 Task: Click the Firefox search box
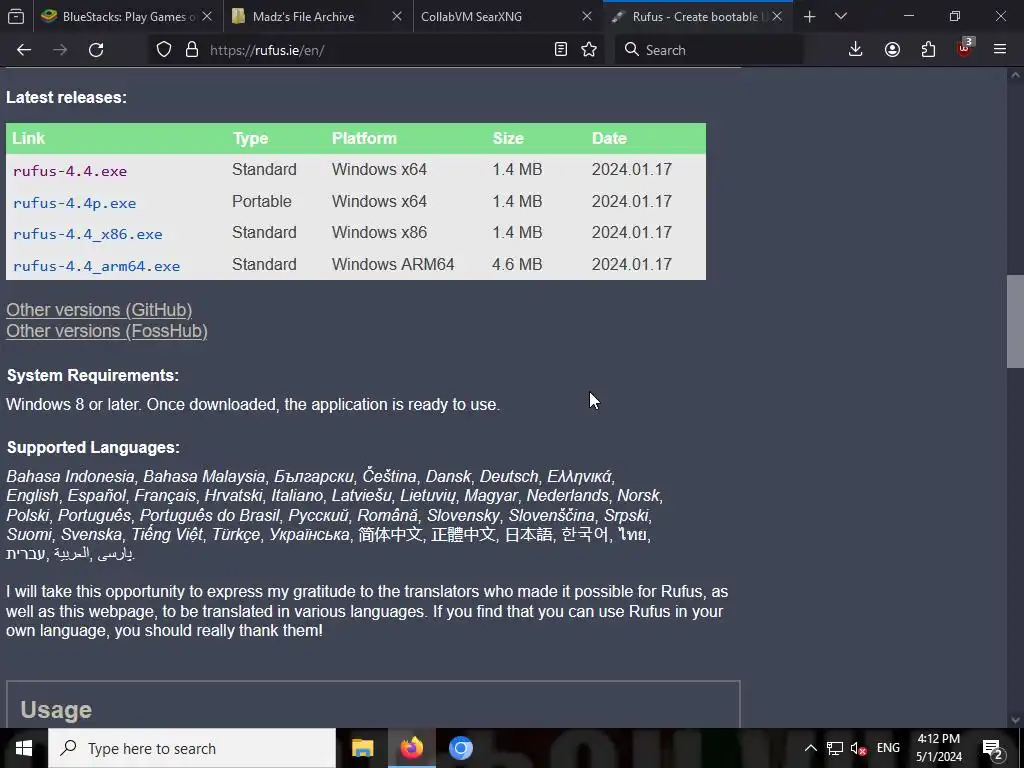[709, 50]
